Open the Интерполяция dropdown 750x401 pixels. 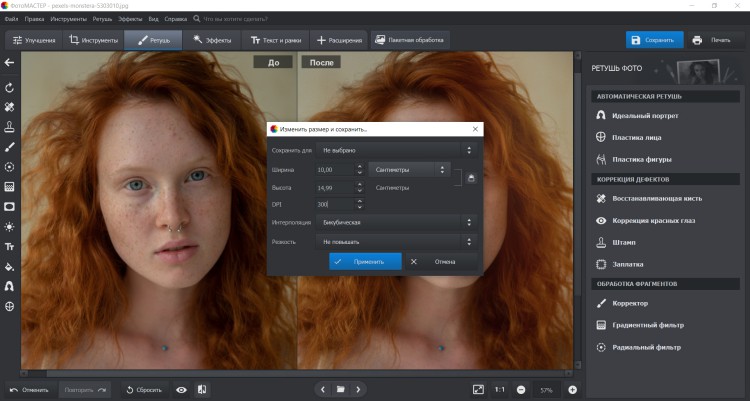[x=394, y=223]
